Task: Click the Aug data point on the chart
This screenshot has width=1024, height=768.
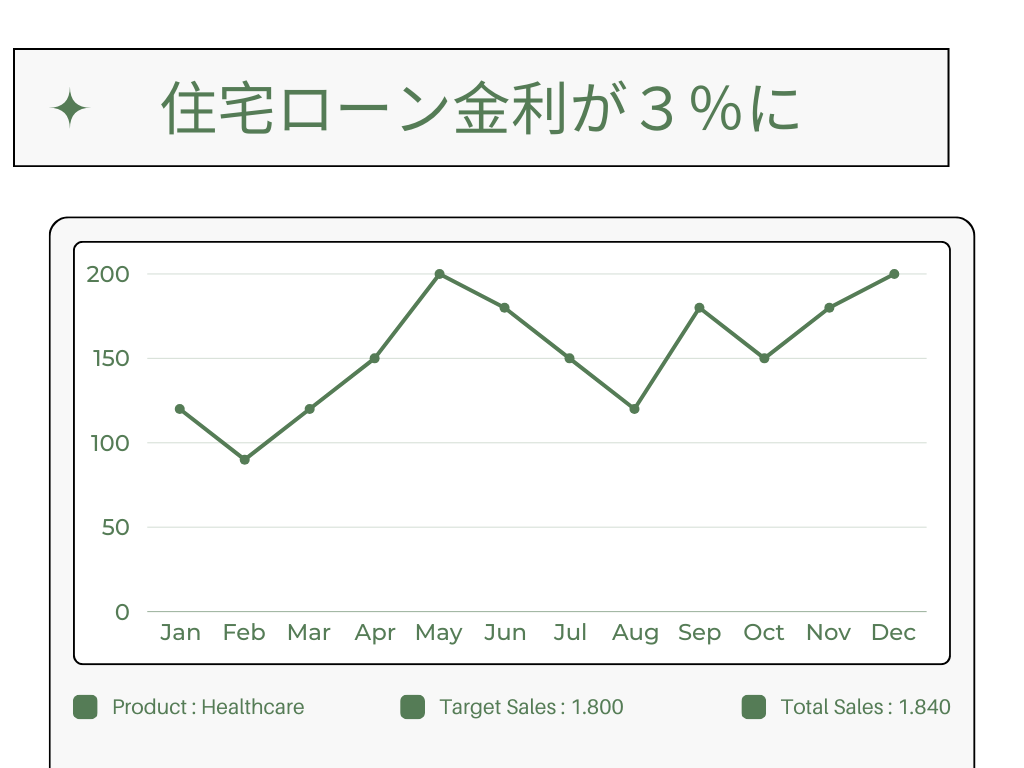Action: pyautogui.click(x=634, y=409)
